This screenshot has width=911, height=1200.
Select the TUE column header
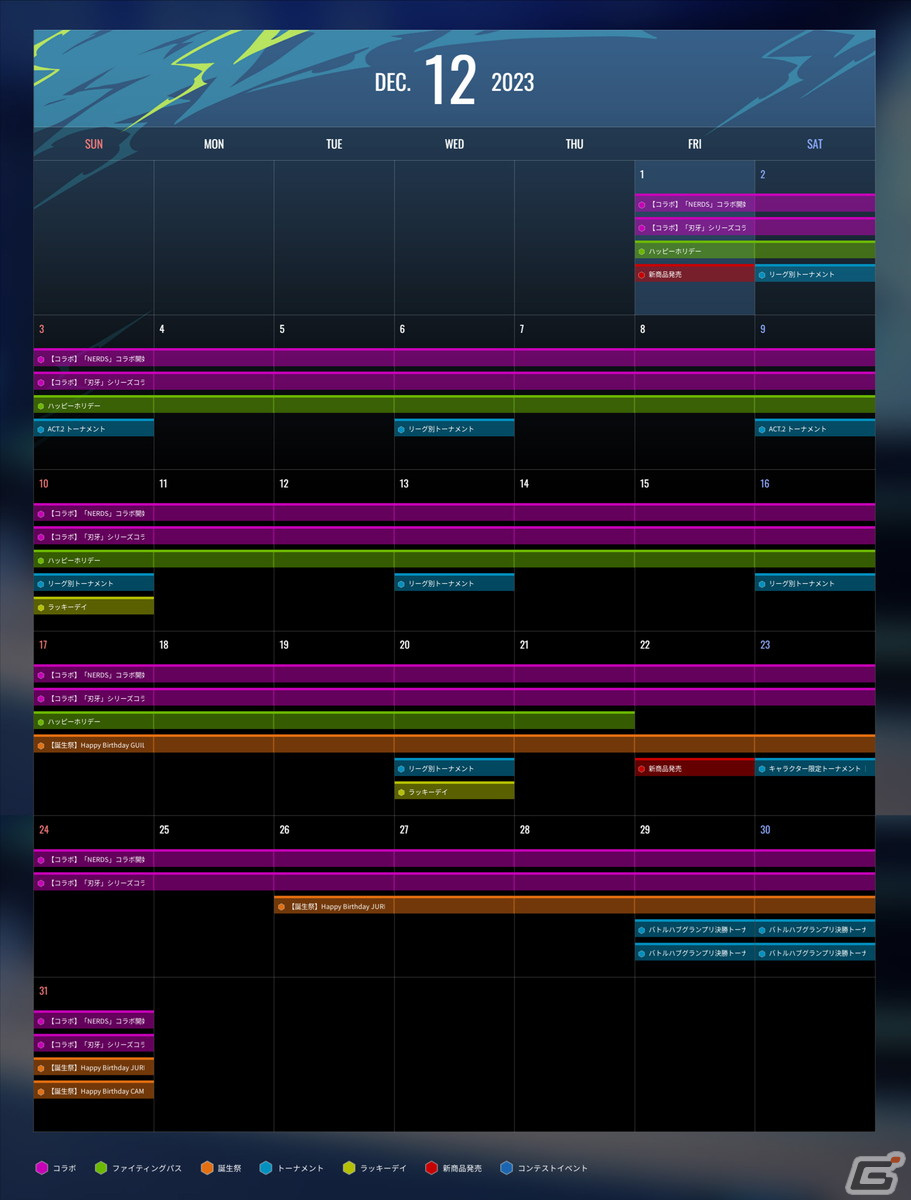coord(334,144)
